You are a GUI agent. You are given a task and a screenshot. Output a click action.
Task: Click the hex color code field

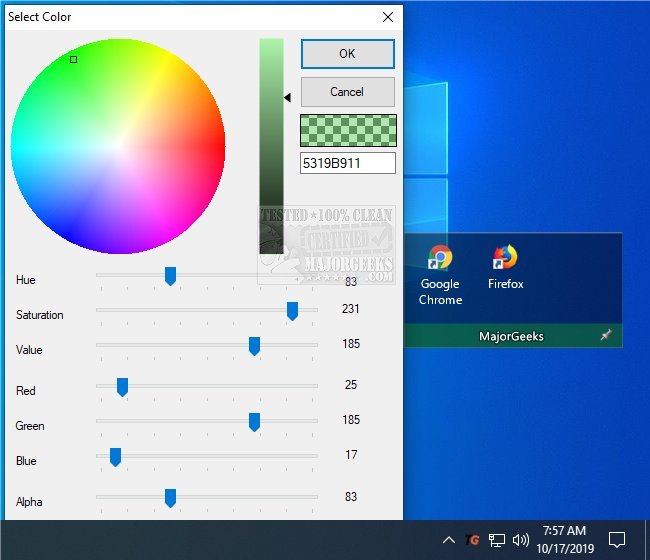[347, 163]
